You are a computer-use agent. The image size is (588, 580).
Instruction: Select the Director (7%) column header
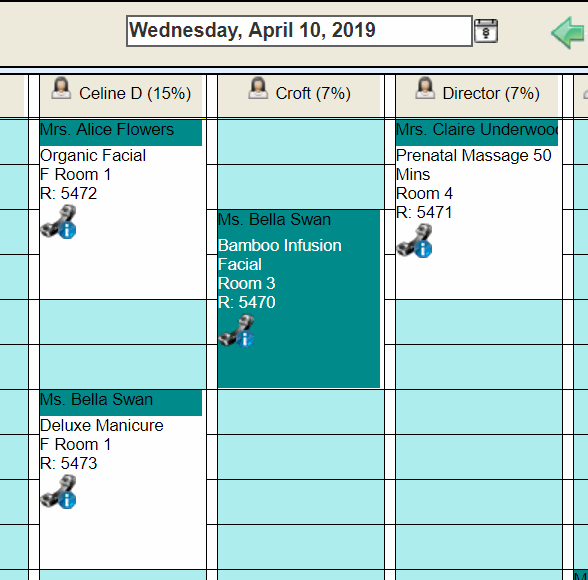(x=477, y=96)
